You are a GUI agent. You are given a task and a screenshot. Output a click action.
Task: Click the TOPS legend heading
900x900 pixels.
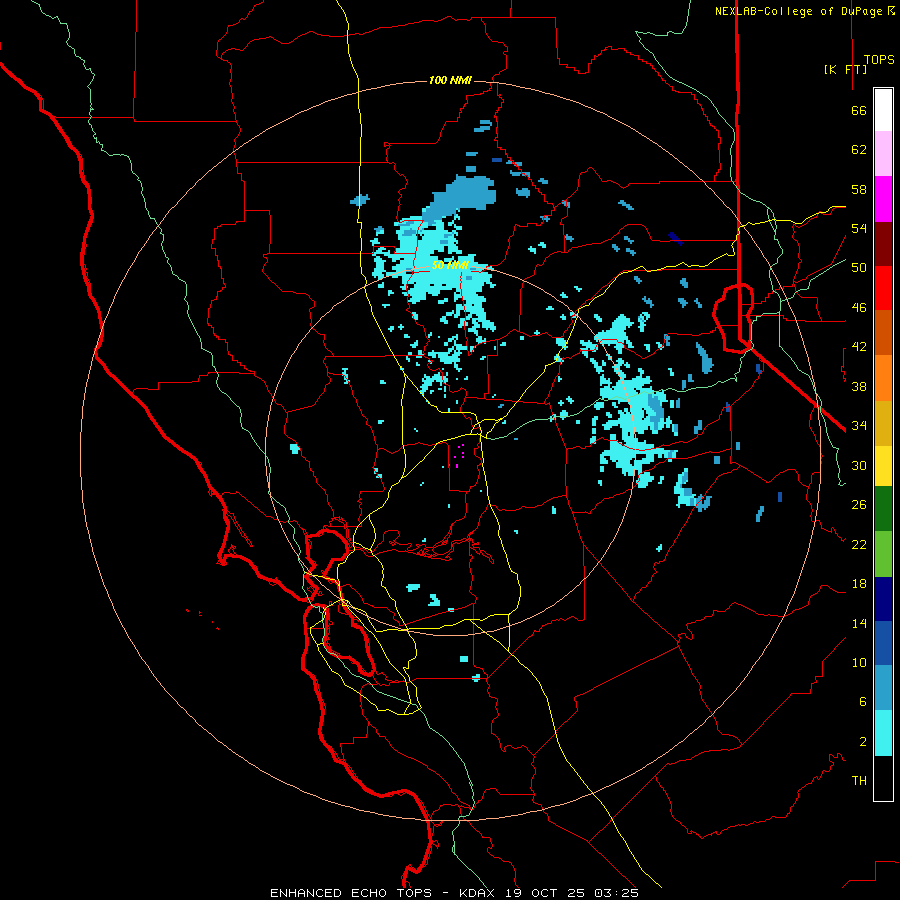pyautogui.click(x=879, y=60)
